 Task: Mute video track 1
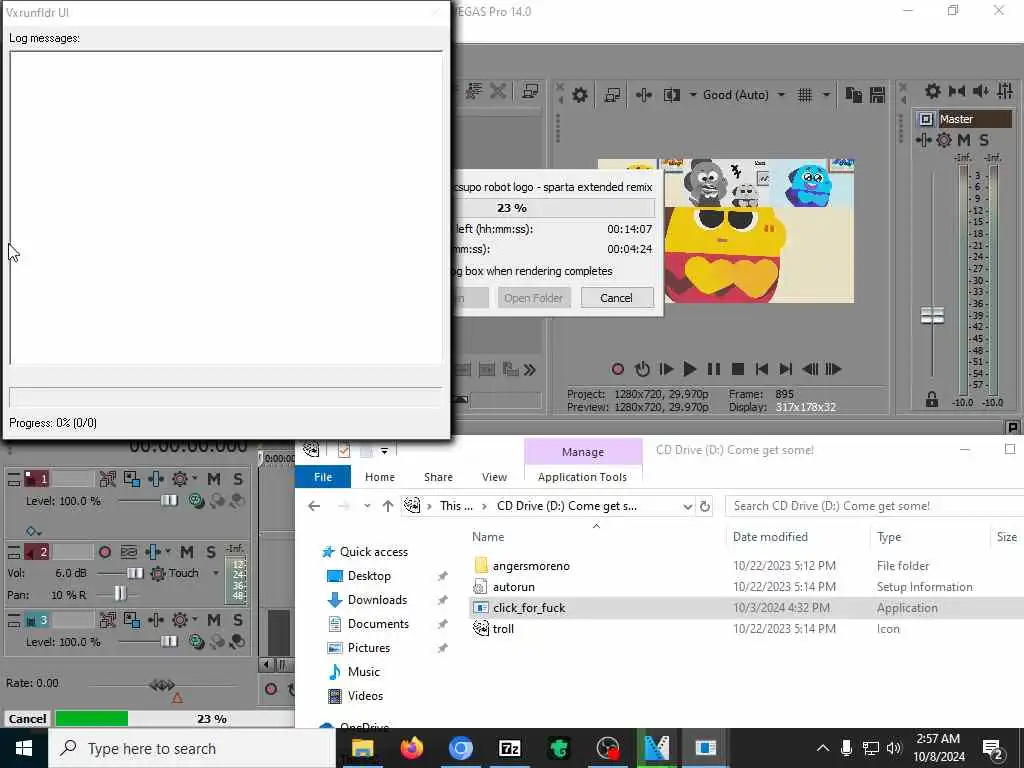point(214,479)
